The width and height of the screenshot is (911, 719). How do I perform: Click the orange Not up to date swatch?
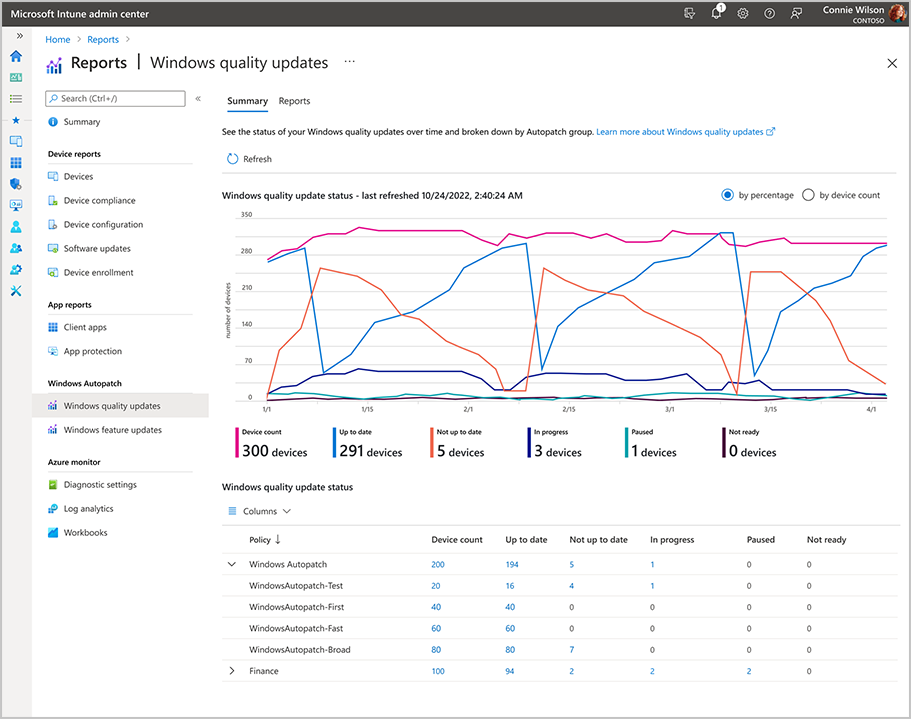tap(432, 443)
